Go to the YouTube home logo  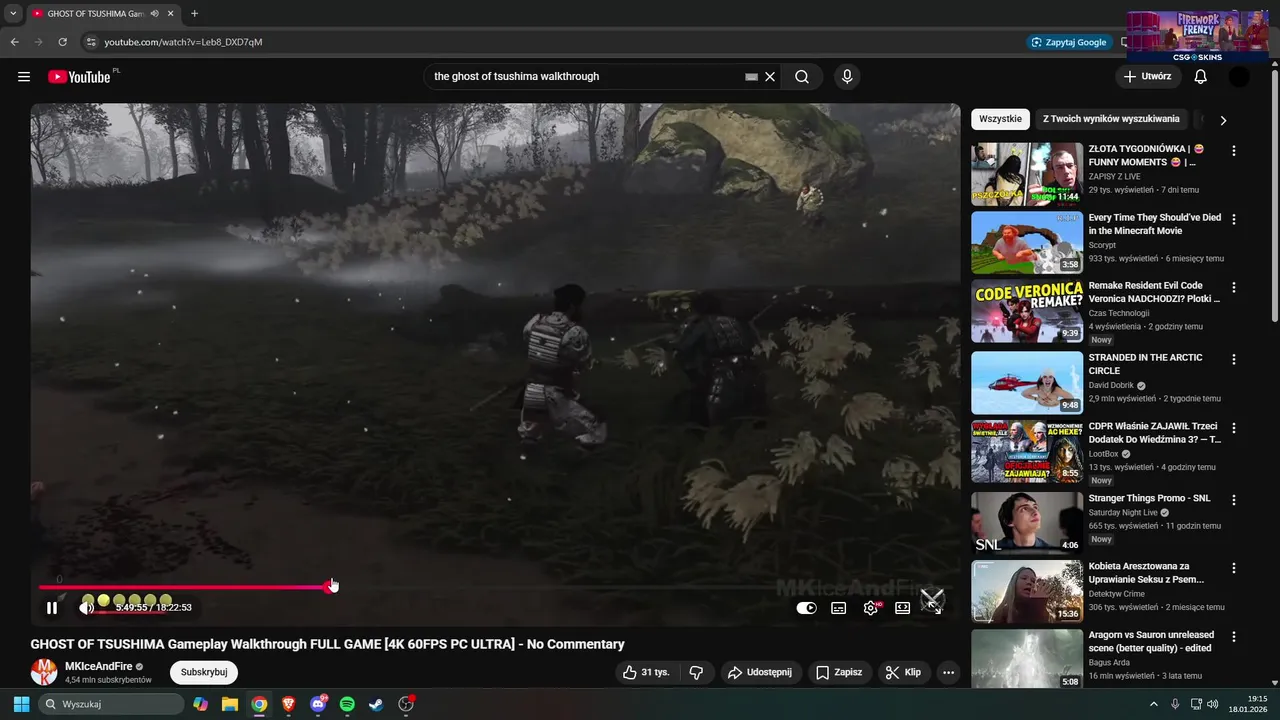79,77
